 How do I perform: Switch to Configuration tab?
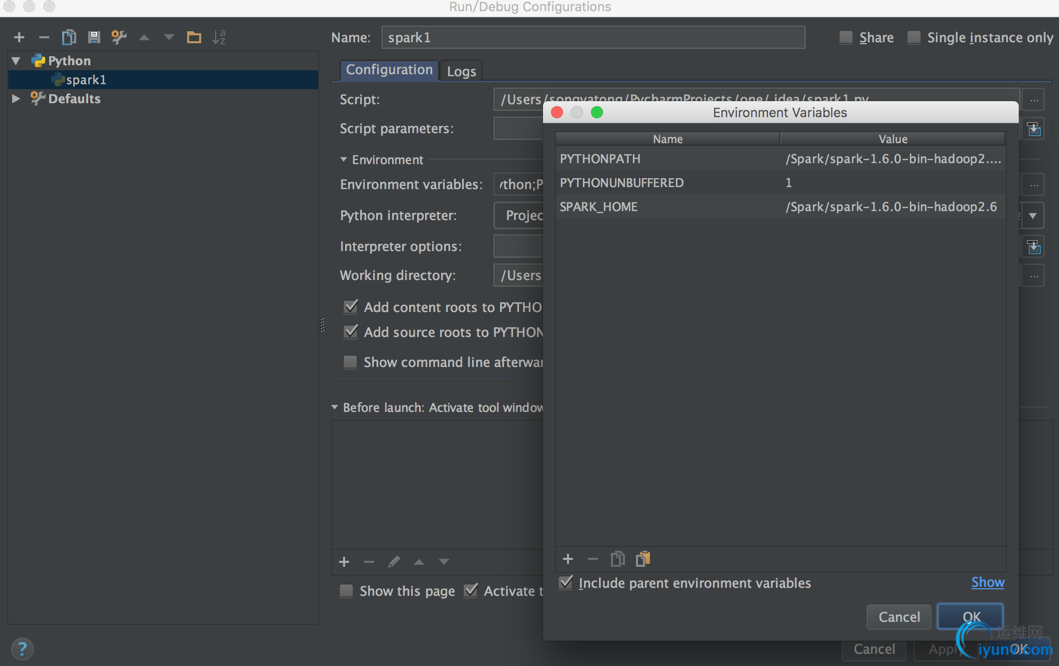tap(389, 70)
